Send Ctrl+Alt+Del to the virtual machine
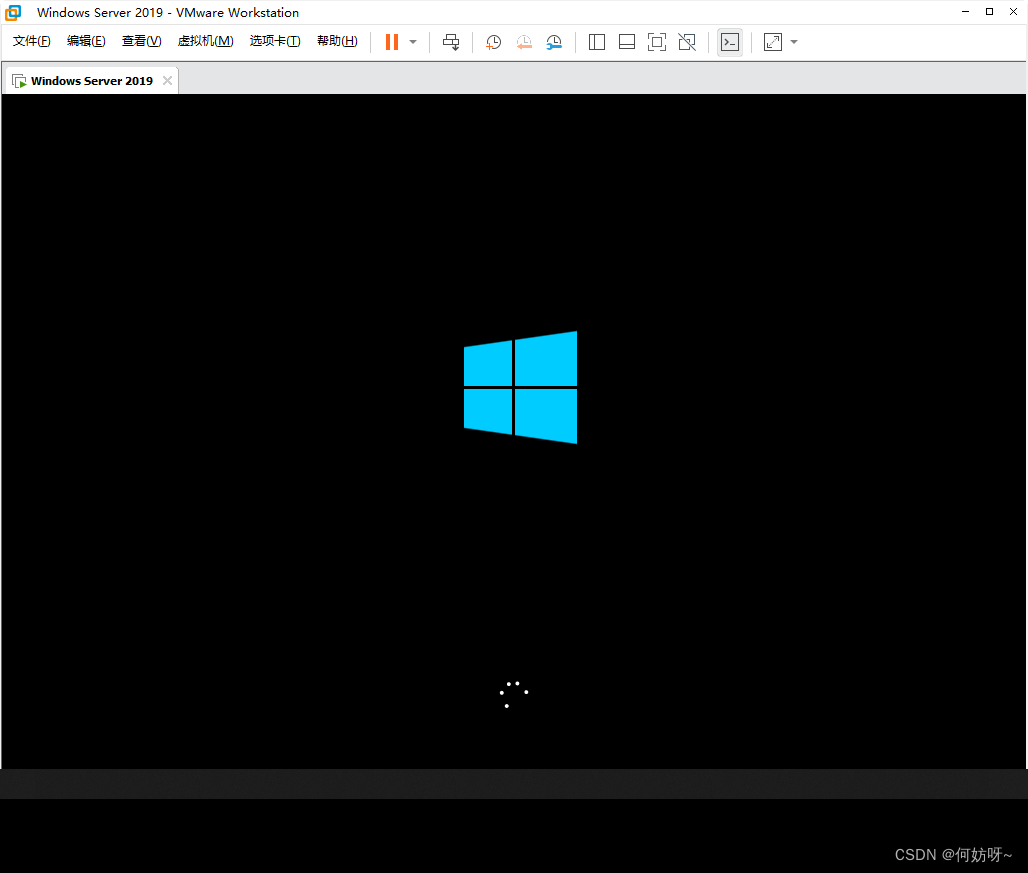Screen dimensions: 1028x873 coord(451,42)
